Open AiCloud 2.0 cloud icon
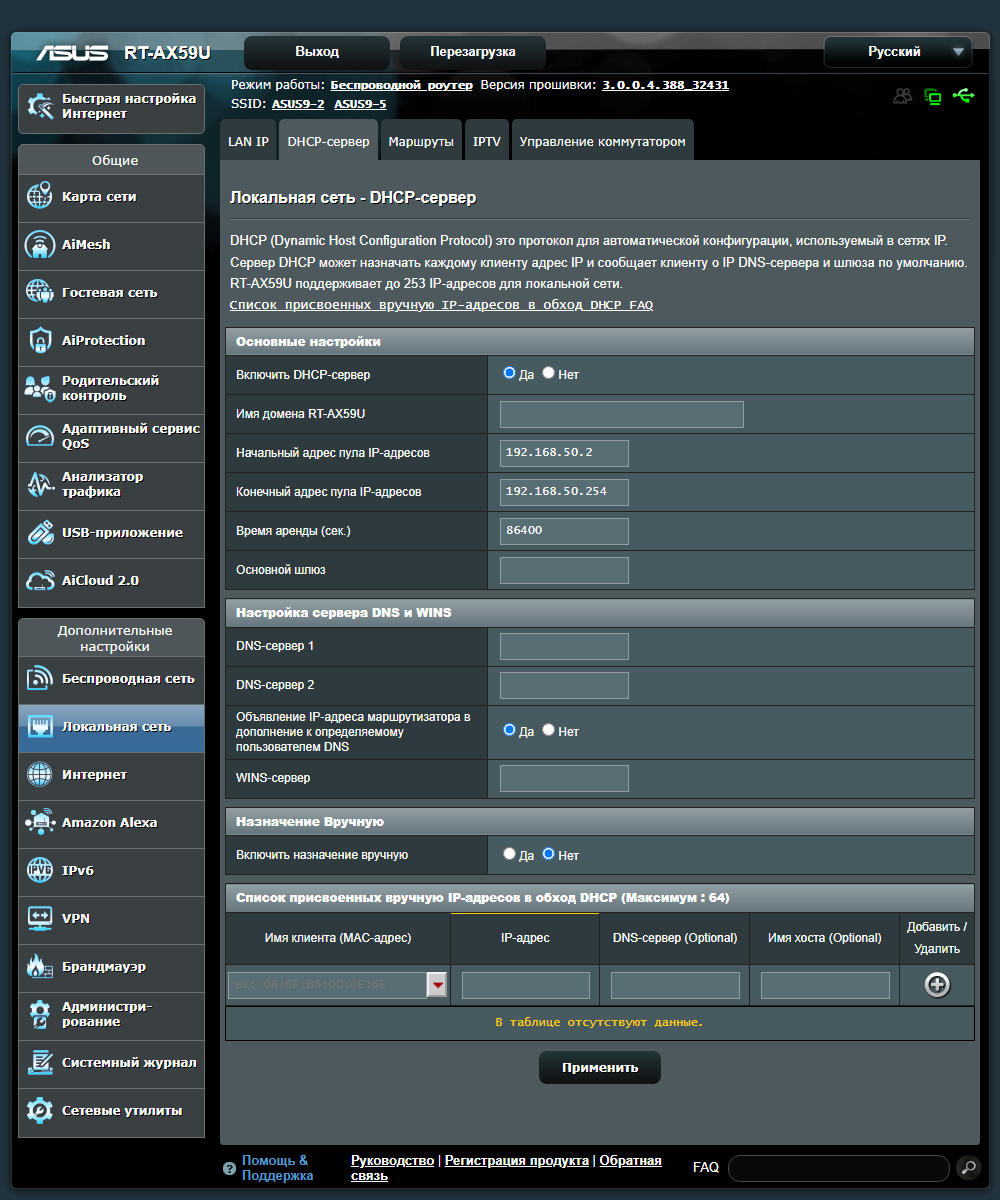The image size is (1000, 1200). pyautogui.click(x=40, y=580)
